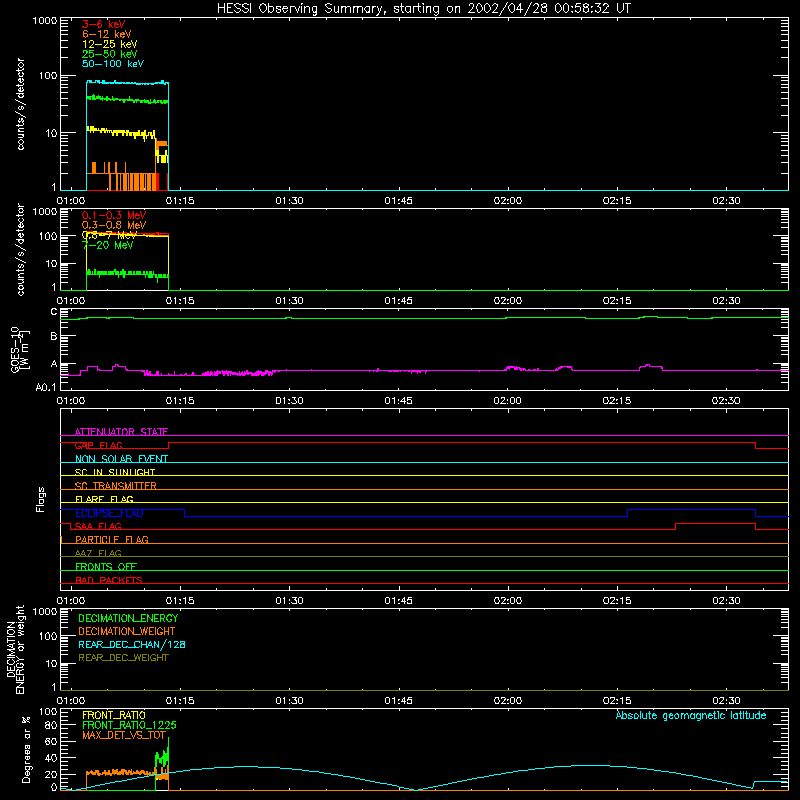Click the FRONT_RATIO legend label

[x=114, y=715]
